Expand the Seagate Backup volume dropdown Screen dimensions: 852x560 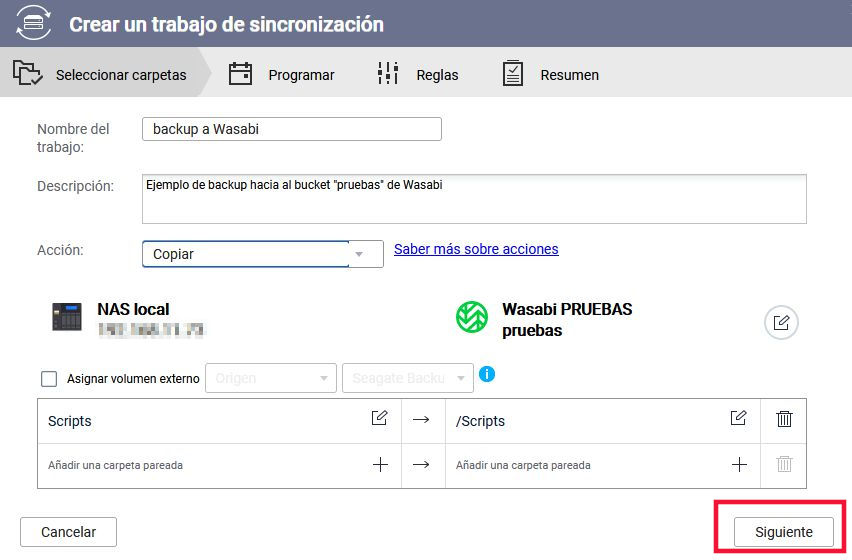pyautogui.click(x=407, y=379)
